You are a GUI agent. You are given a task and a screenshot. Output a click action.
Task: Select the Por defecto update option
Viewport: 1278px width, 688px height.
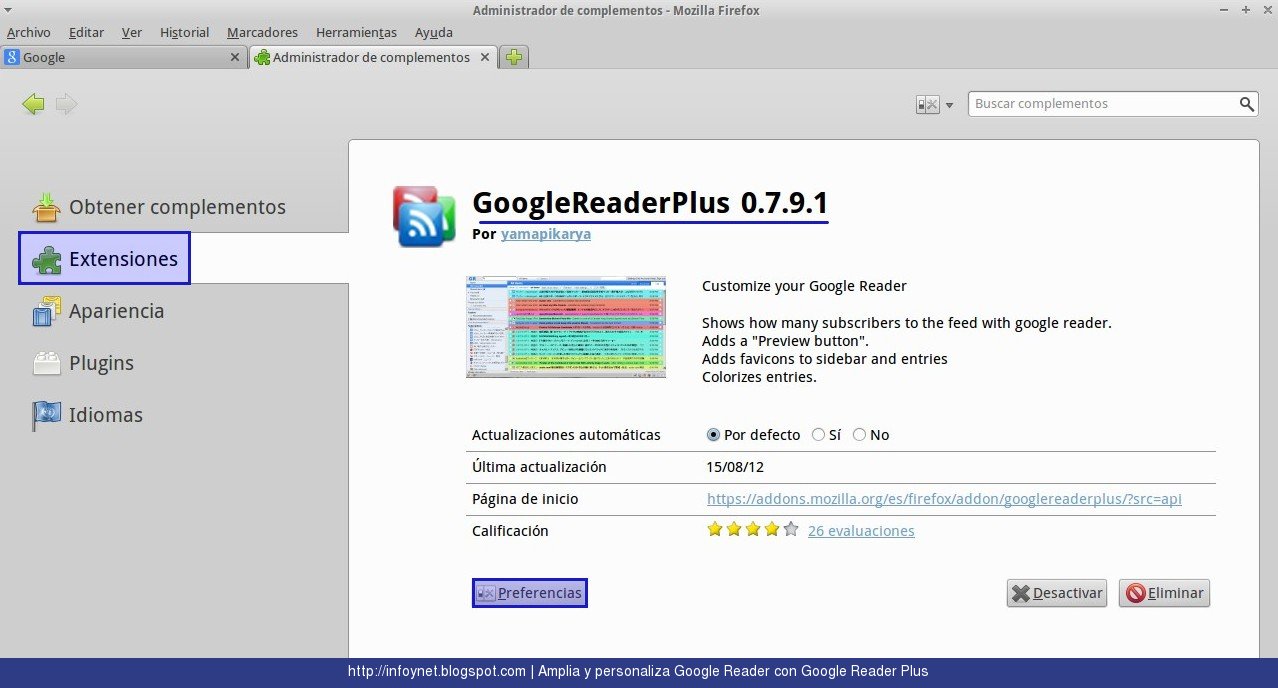coord(713,434)
